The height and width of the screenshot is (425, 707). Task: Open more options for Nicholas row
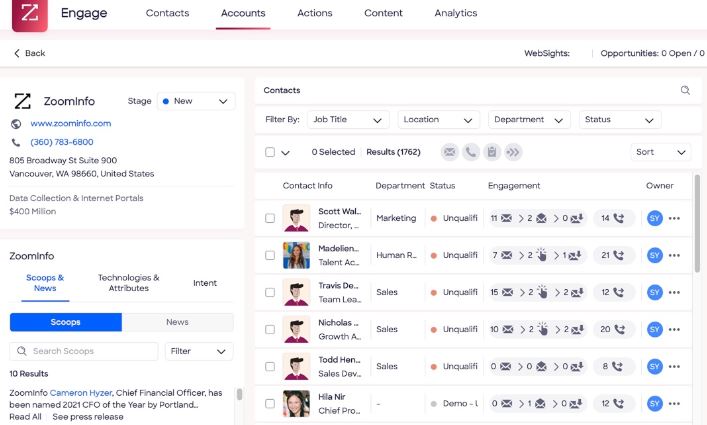point(675,329)
